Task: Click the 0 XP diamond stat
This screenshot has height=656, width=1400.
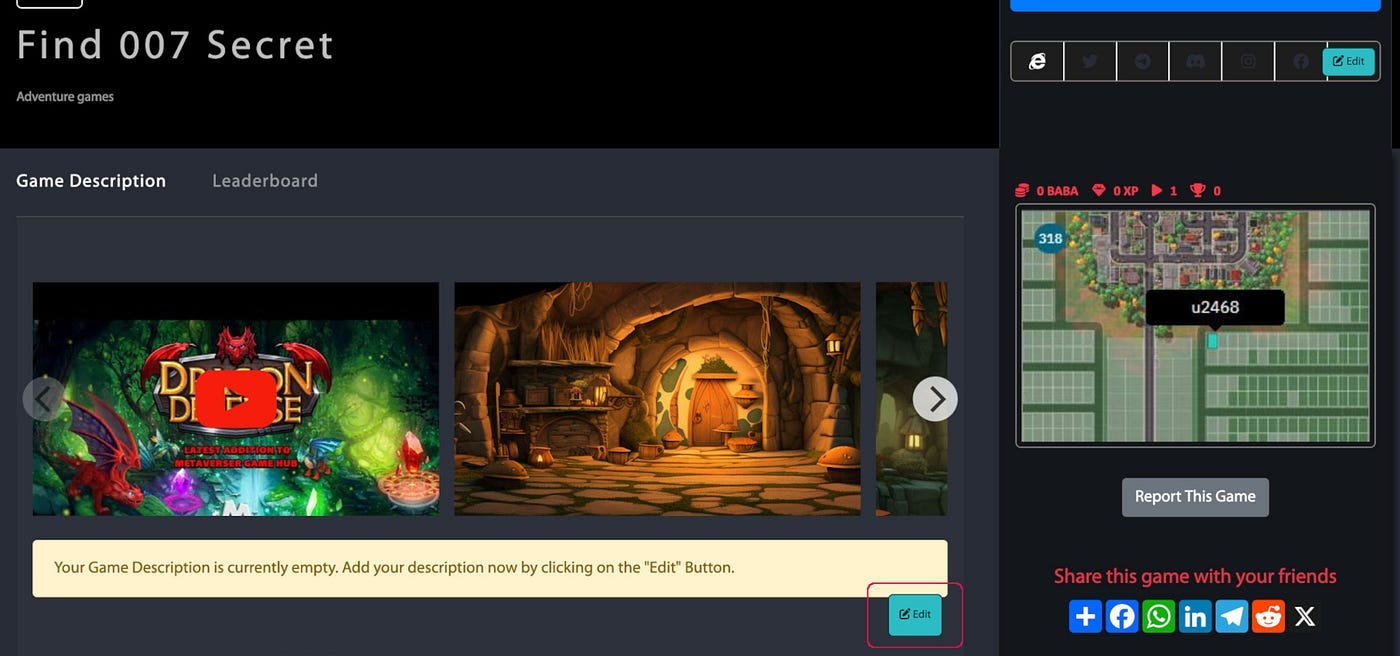Action: [1114, 190]
